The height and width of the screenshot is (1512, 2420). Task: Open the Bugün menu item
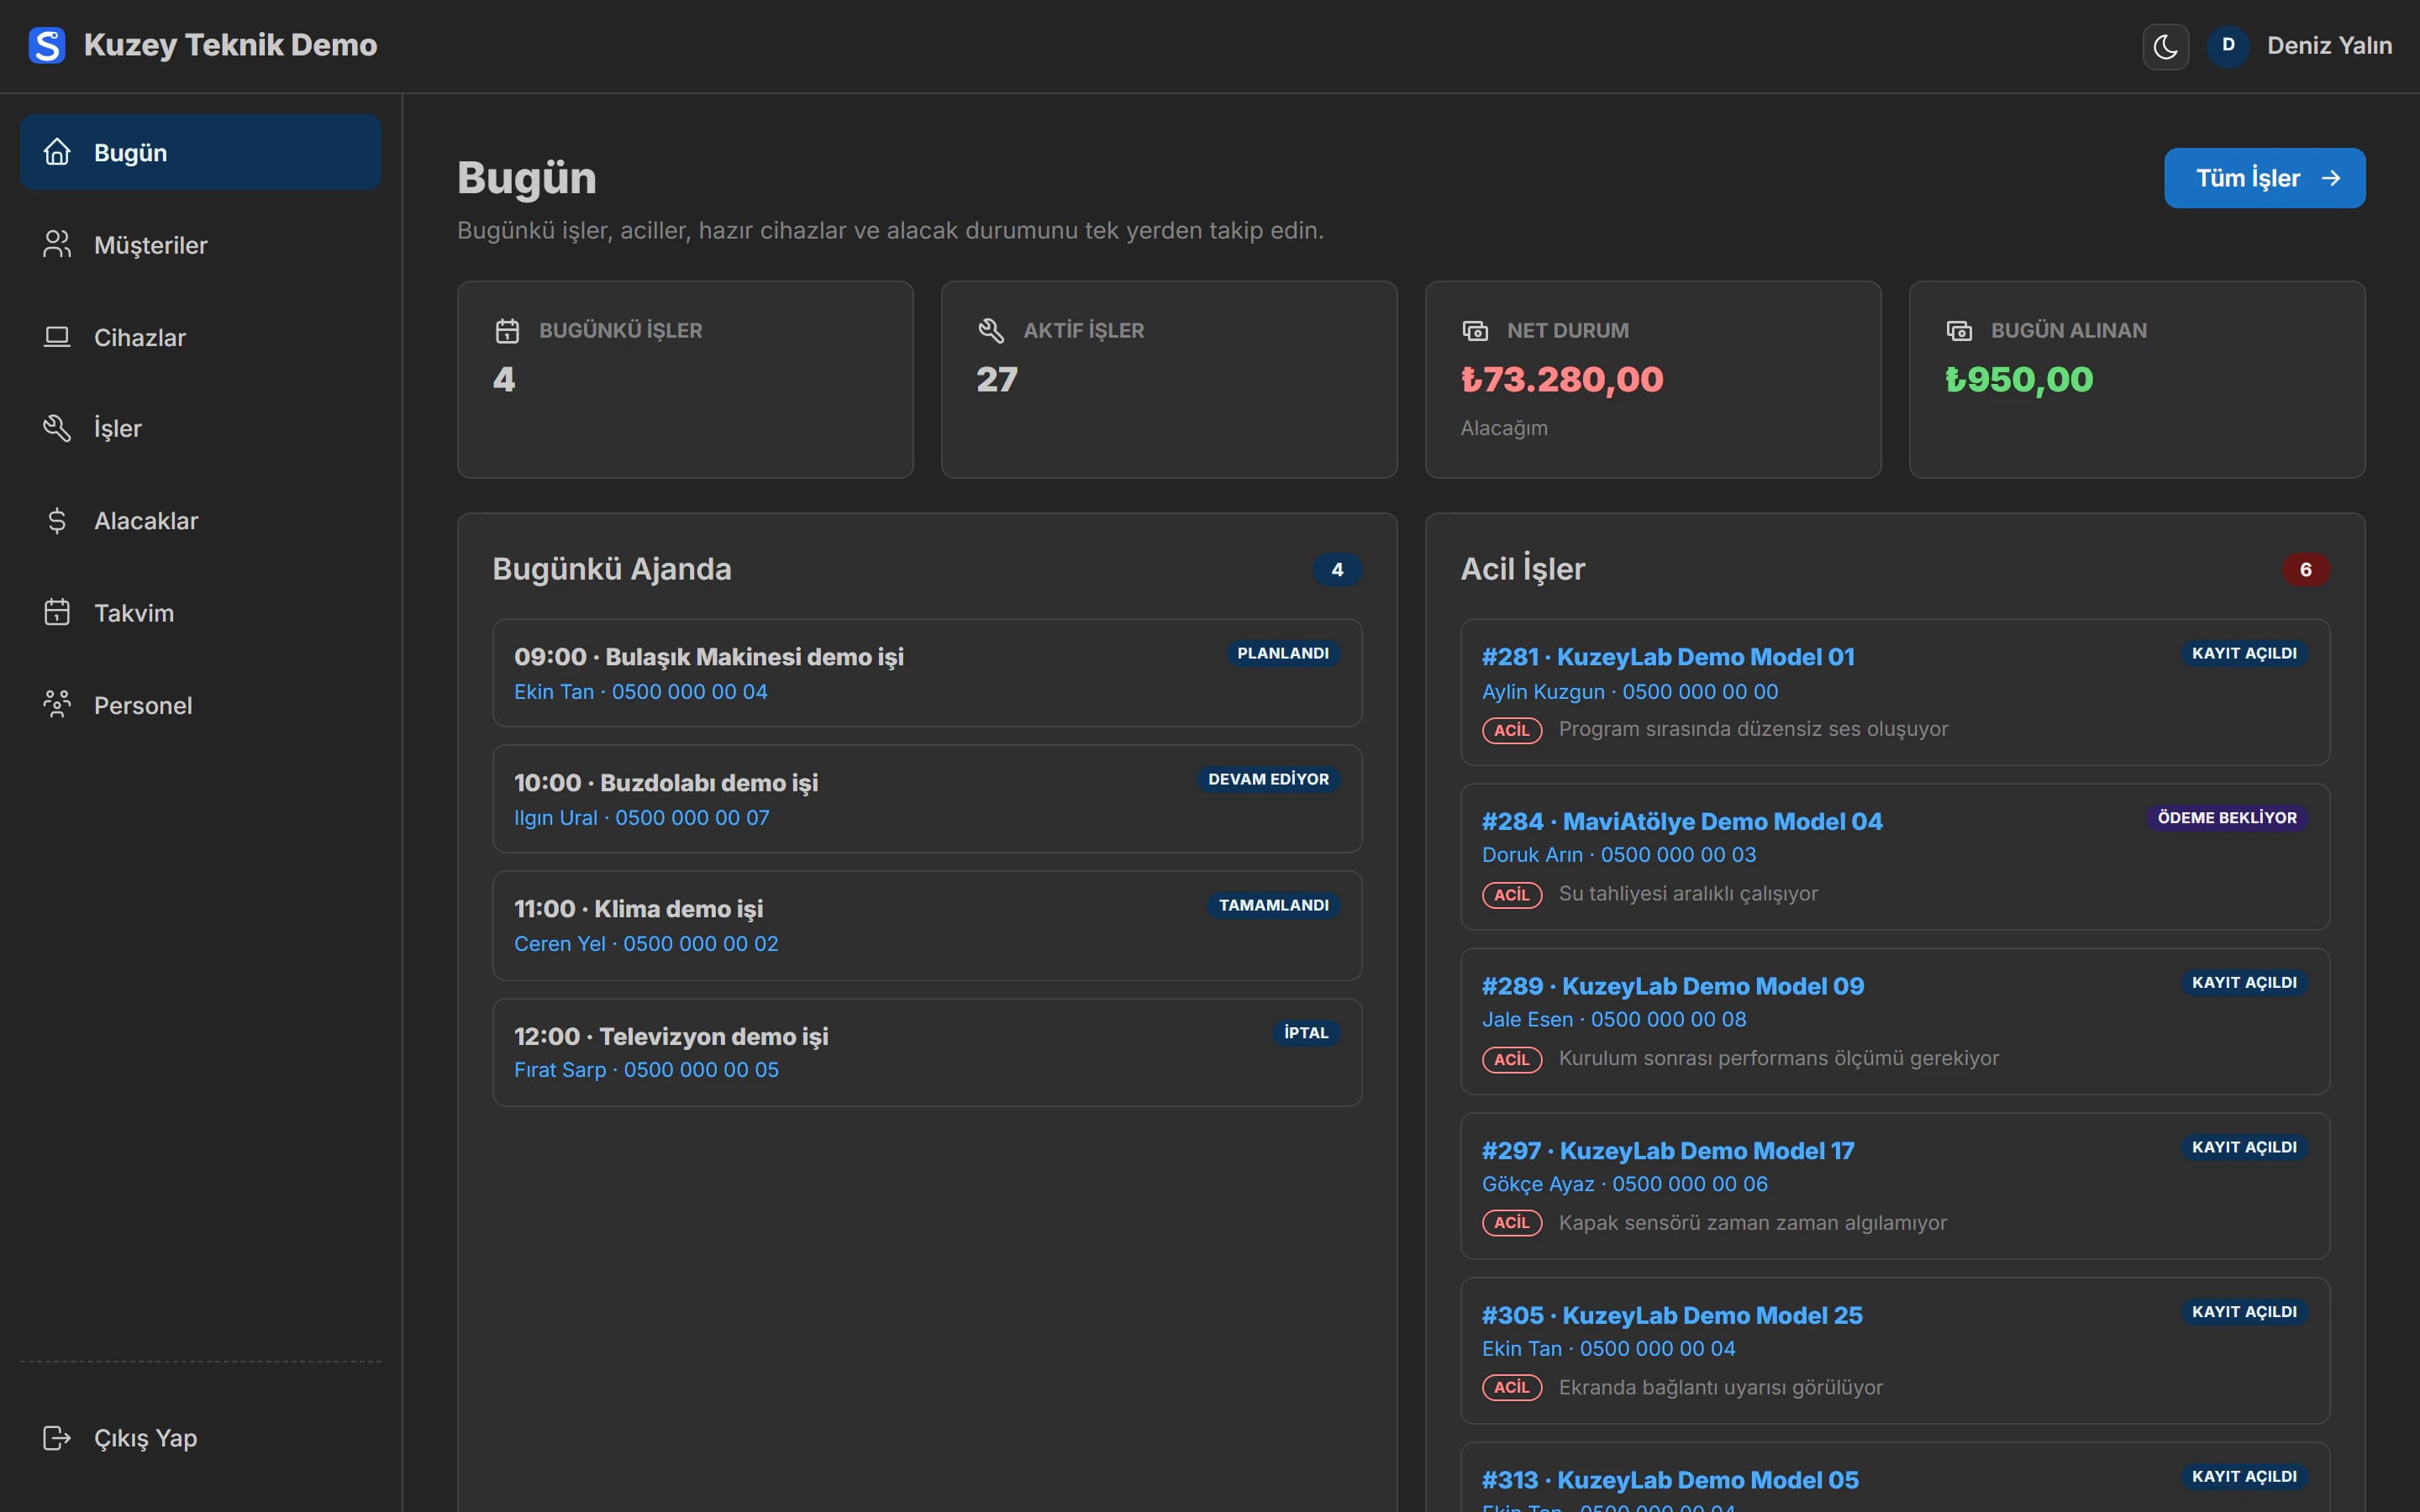click(200, 152)
